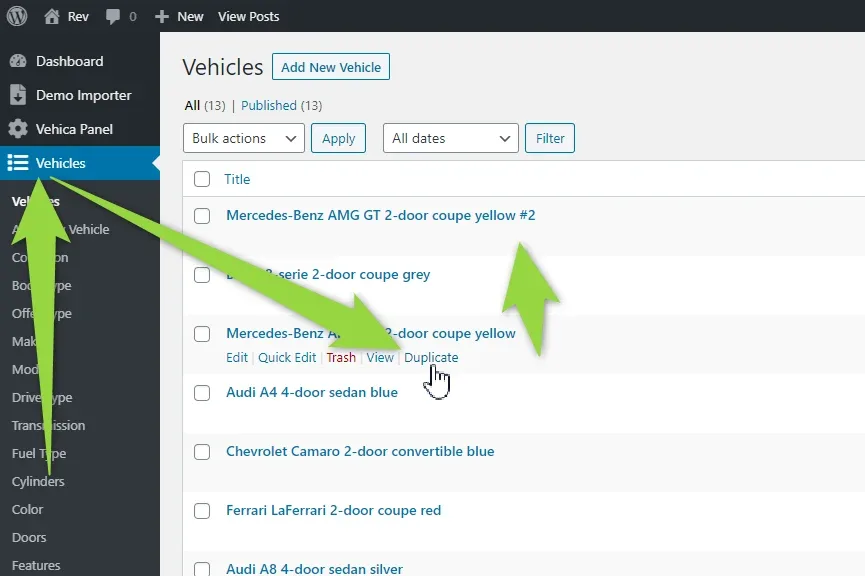Open the Transmission submenu item

tap(49, 425)
